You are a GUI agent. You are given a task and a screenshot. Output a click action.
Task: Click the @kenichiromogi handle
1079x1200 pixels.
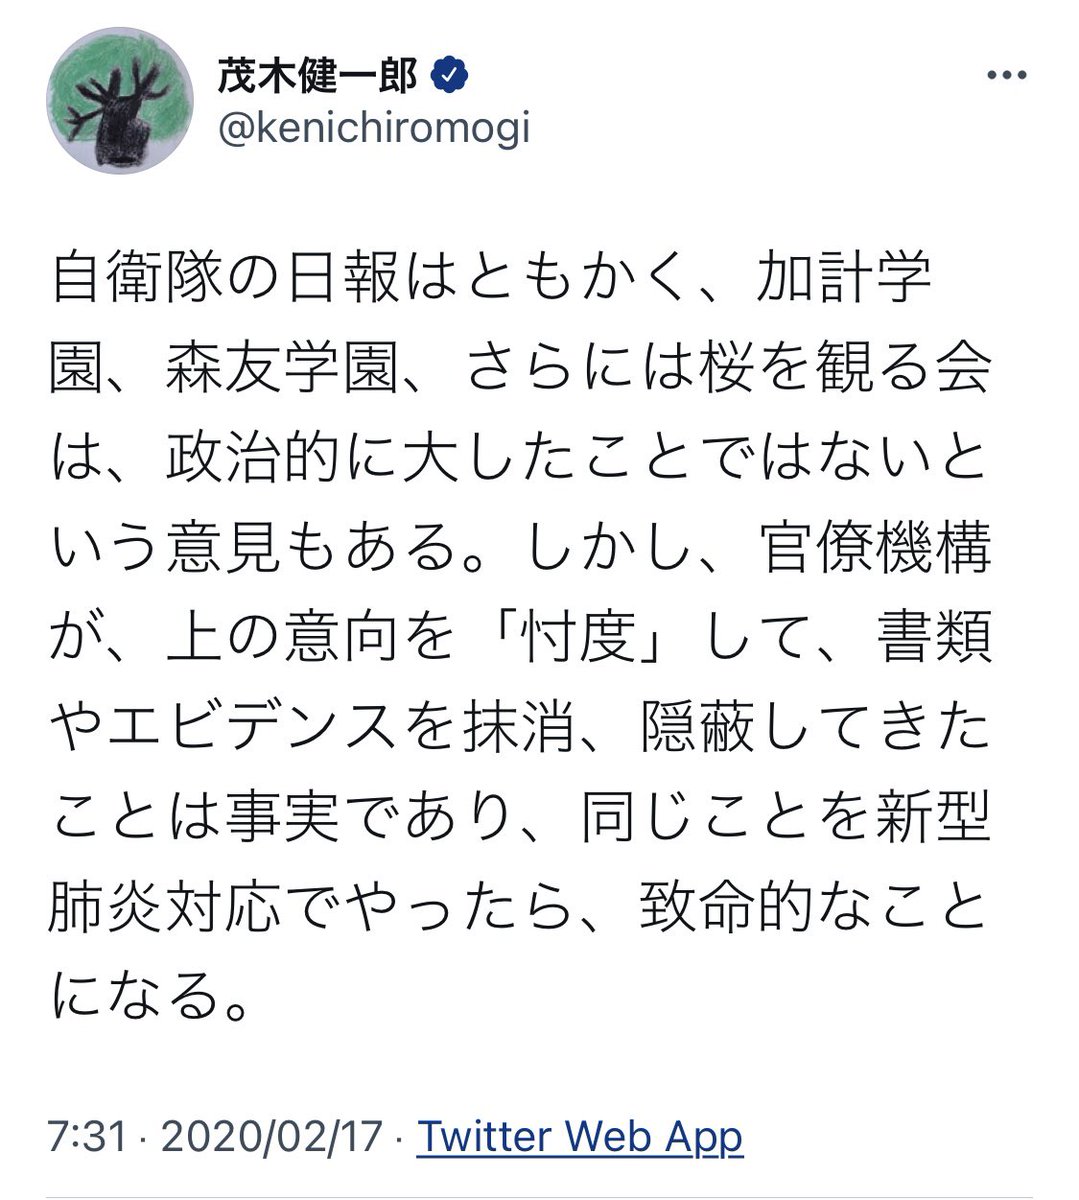372,128
